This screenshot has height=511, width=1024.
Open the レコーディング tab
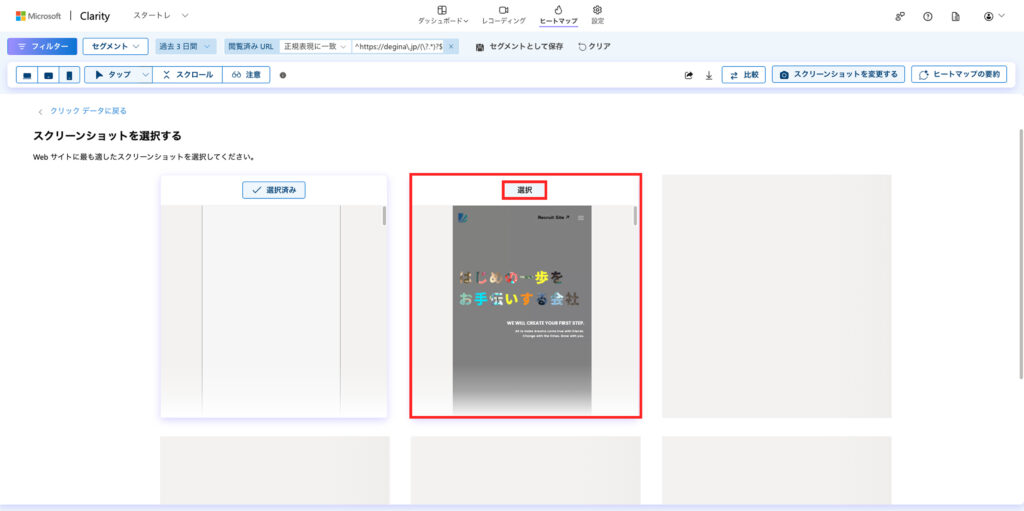pos(503,15)
